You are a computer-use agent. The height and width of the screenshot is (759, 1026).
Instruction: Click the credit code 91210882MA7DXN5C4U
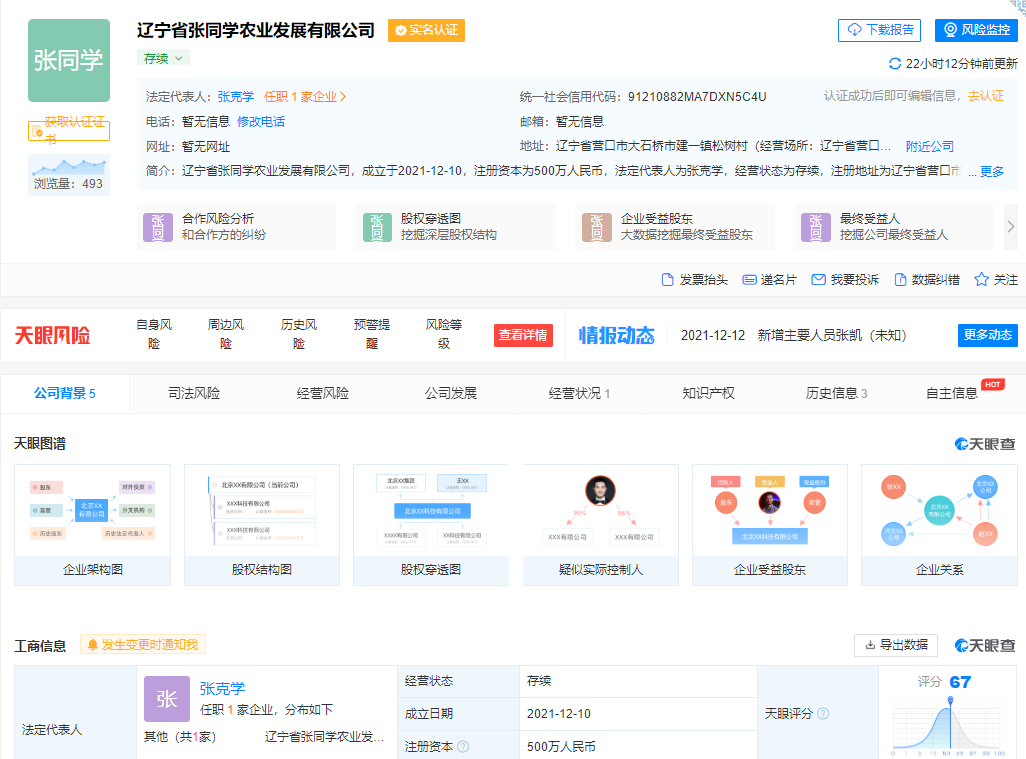click(697, 97)
